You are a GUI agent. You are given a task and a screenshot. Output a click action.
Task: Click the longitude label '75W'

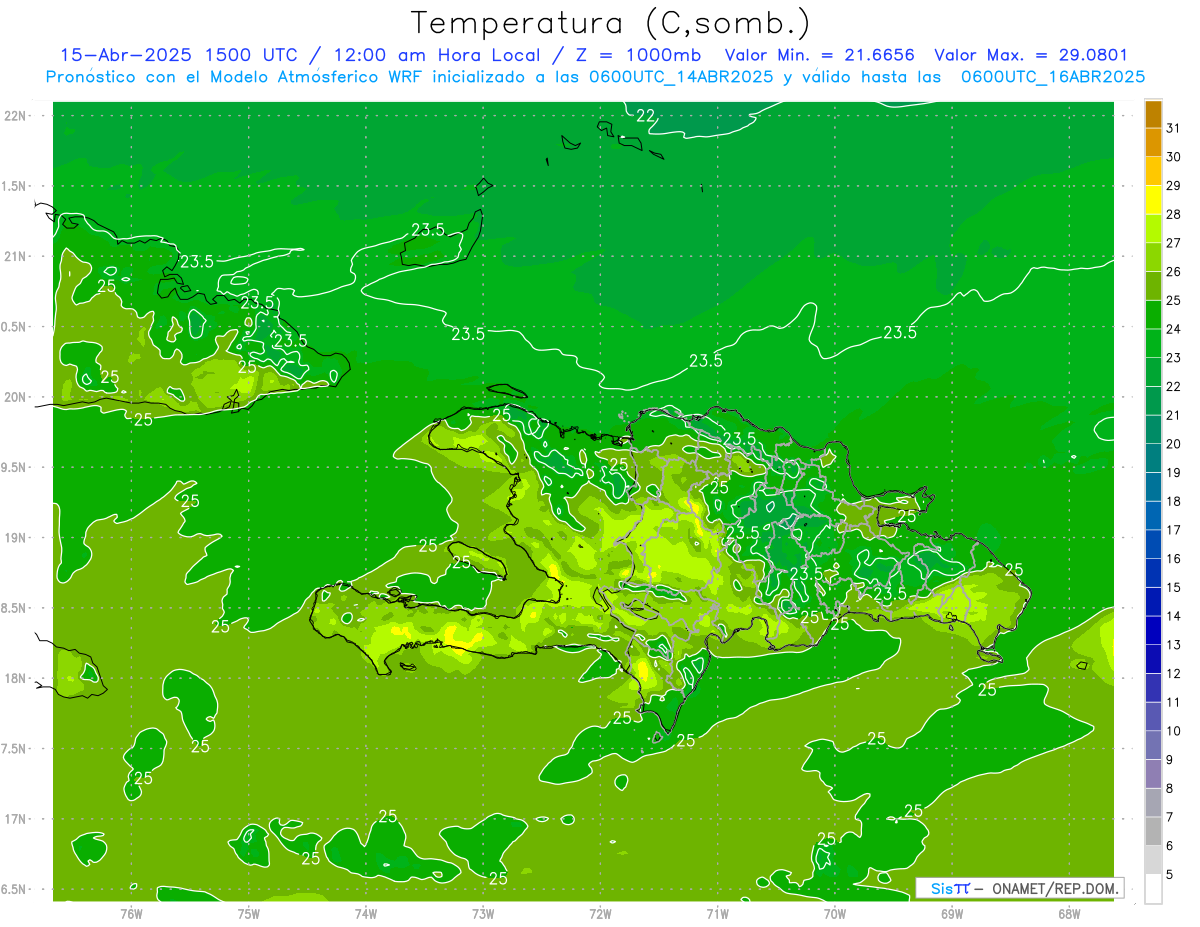point(249,914)
